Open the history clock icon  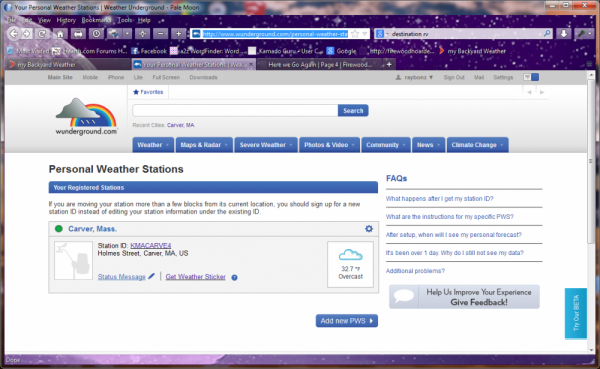[x=96, y=34]
